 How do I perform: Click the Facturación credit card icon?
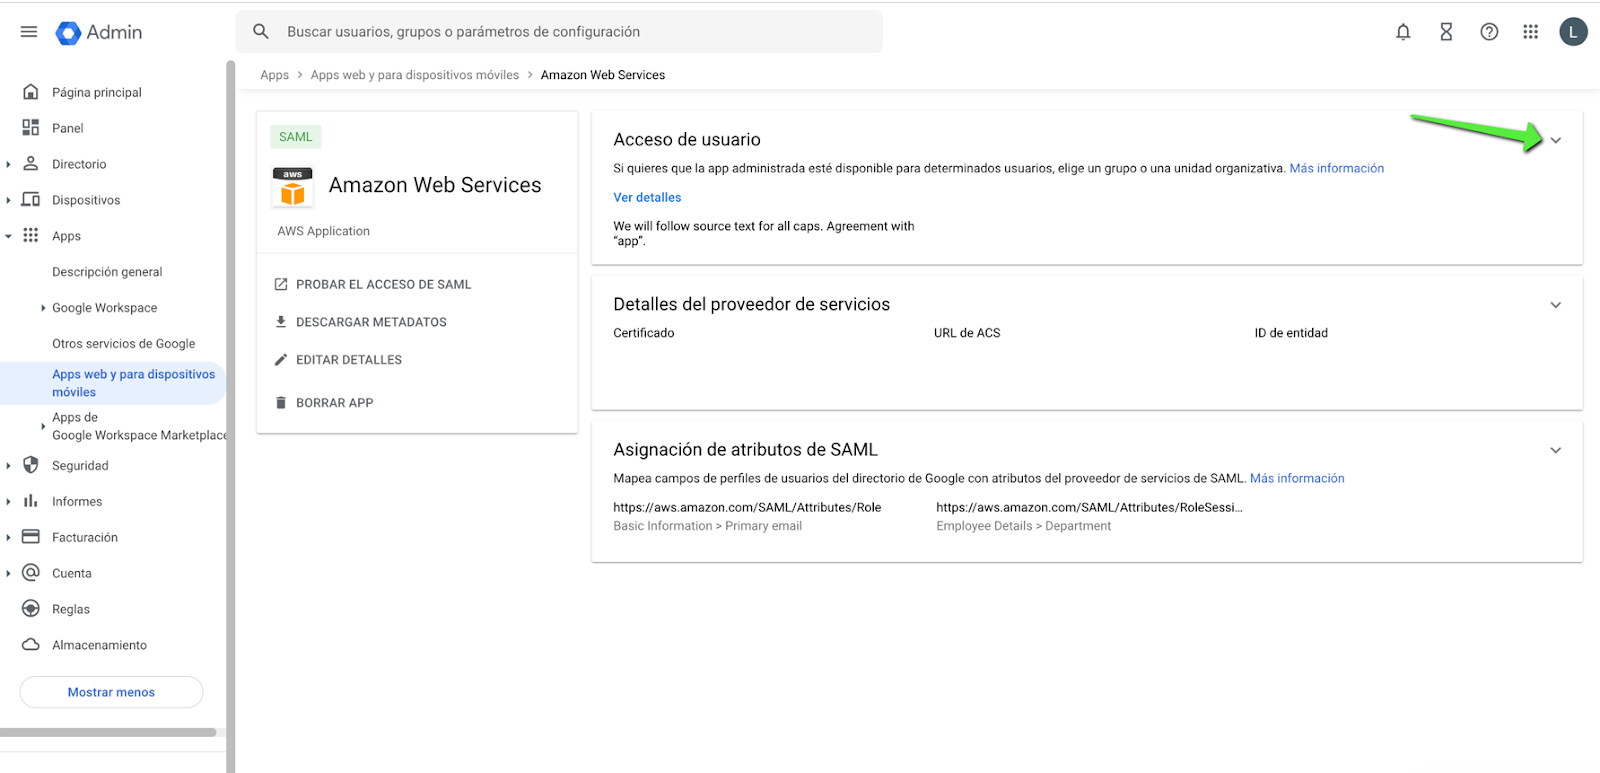click(31, 537)
